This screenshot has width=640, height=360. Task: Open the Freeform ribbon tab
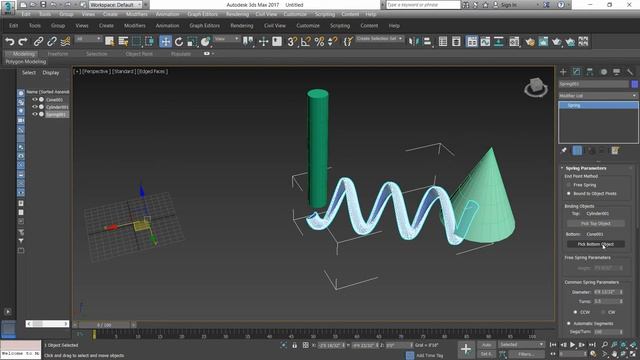[58, 53]
